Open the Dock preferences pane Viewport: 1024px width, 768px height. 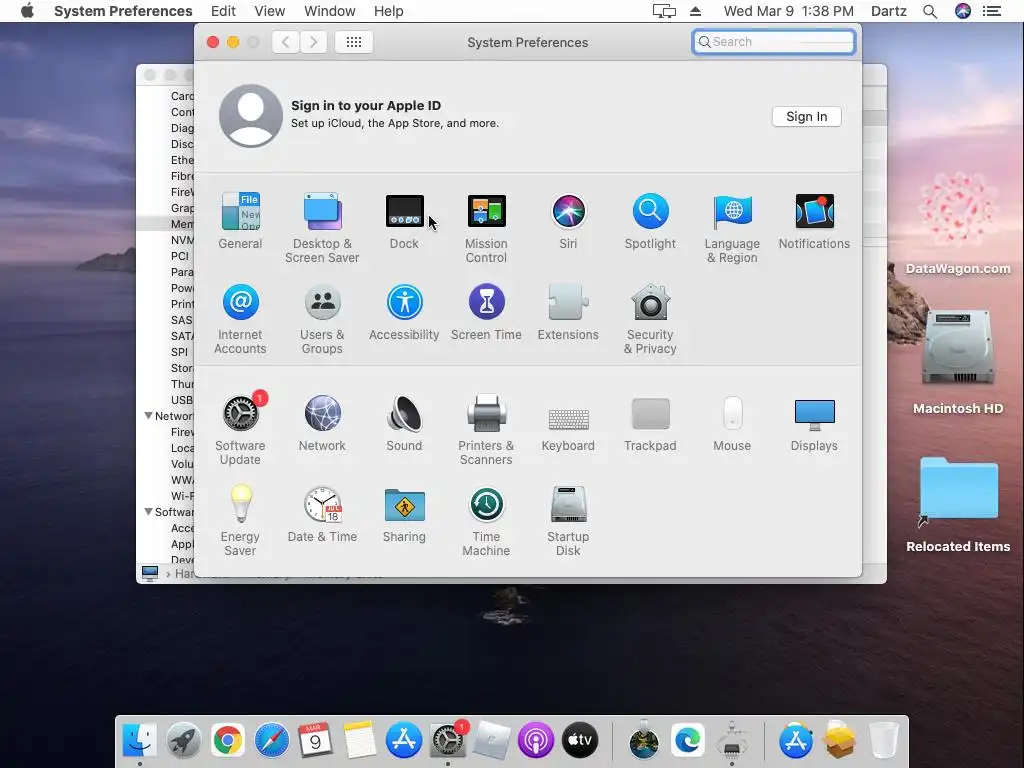click(x=404, y=220)
